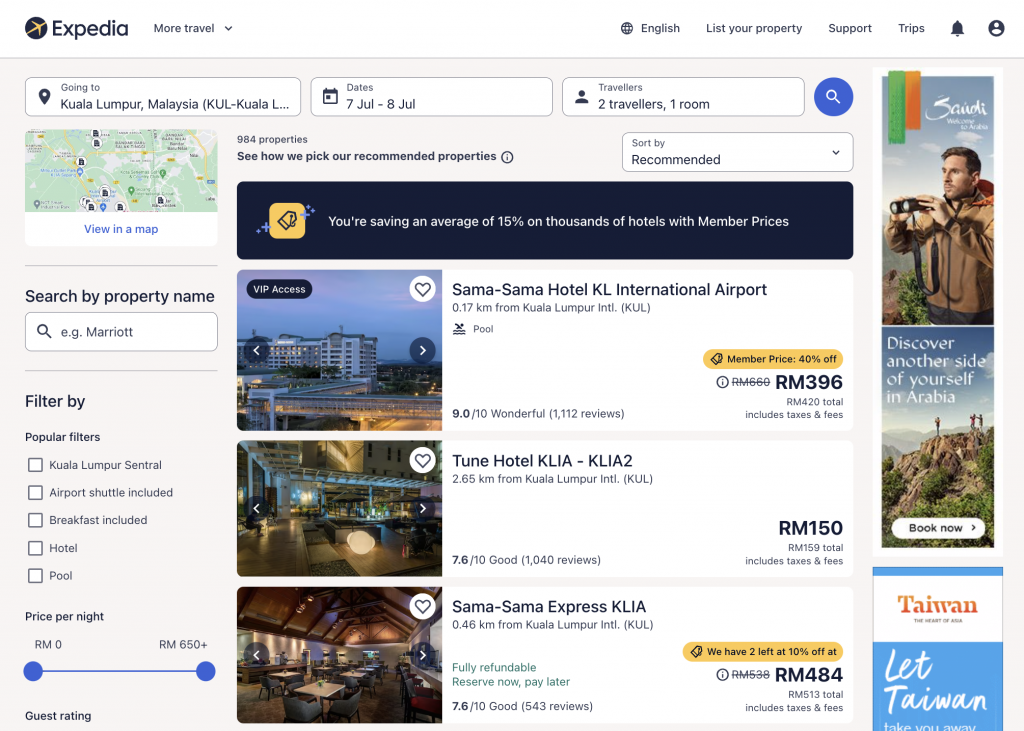Click info icon beside recommended properties text

click(x=507, y=157)
